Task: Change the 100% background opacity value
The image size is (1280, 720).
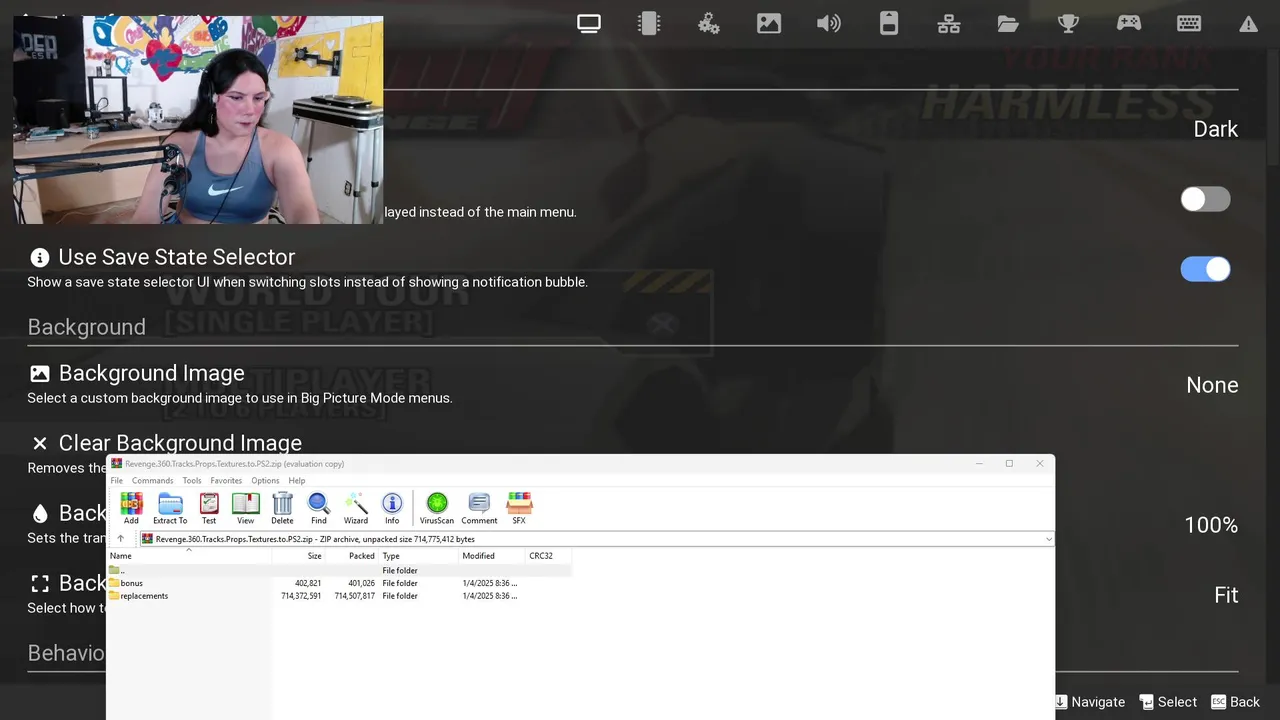Action: pyautogui.click(x=1211, y=525)
